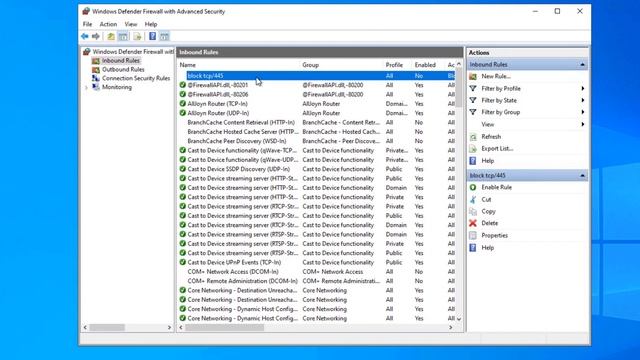Click the Filter by State funnel icon
Screen dimensions: 640x360
coord(473,100)
